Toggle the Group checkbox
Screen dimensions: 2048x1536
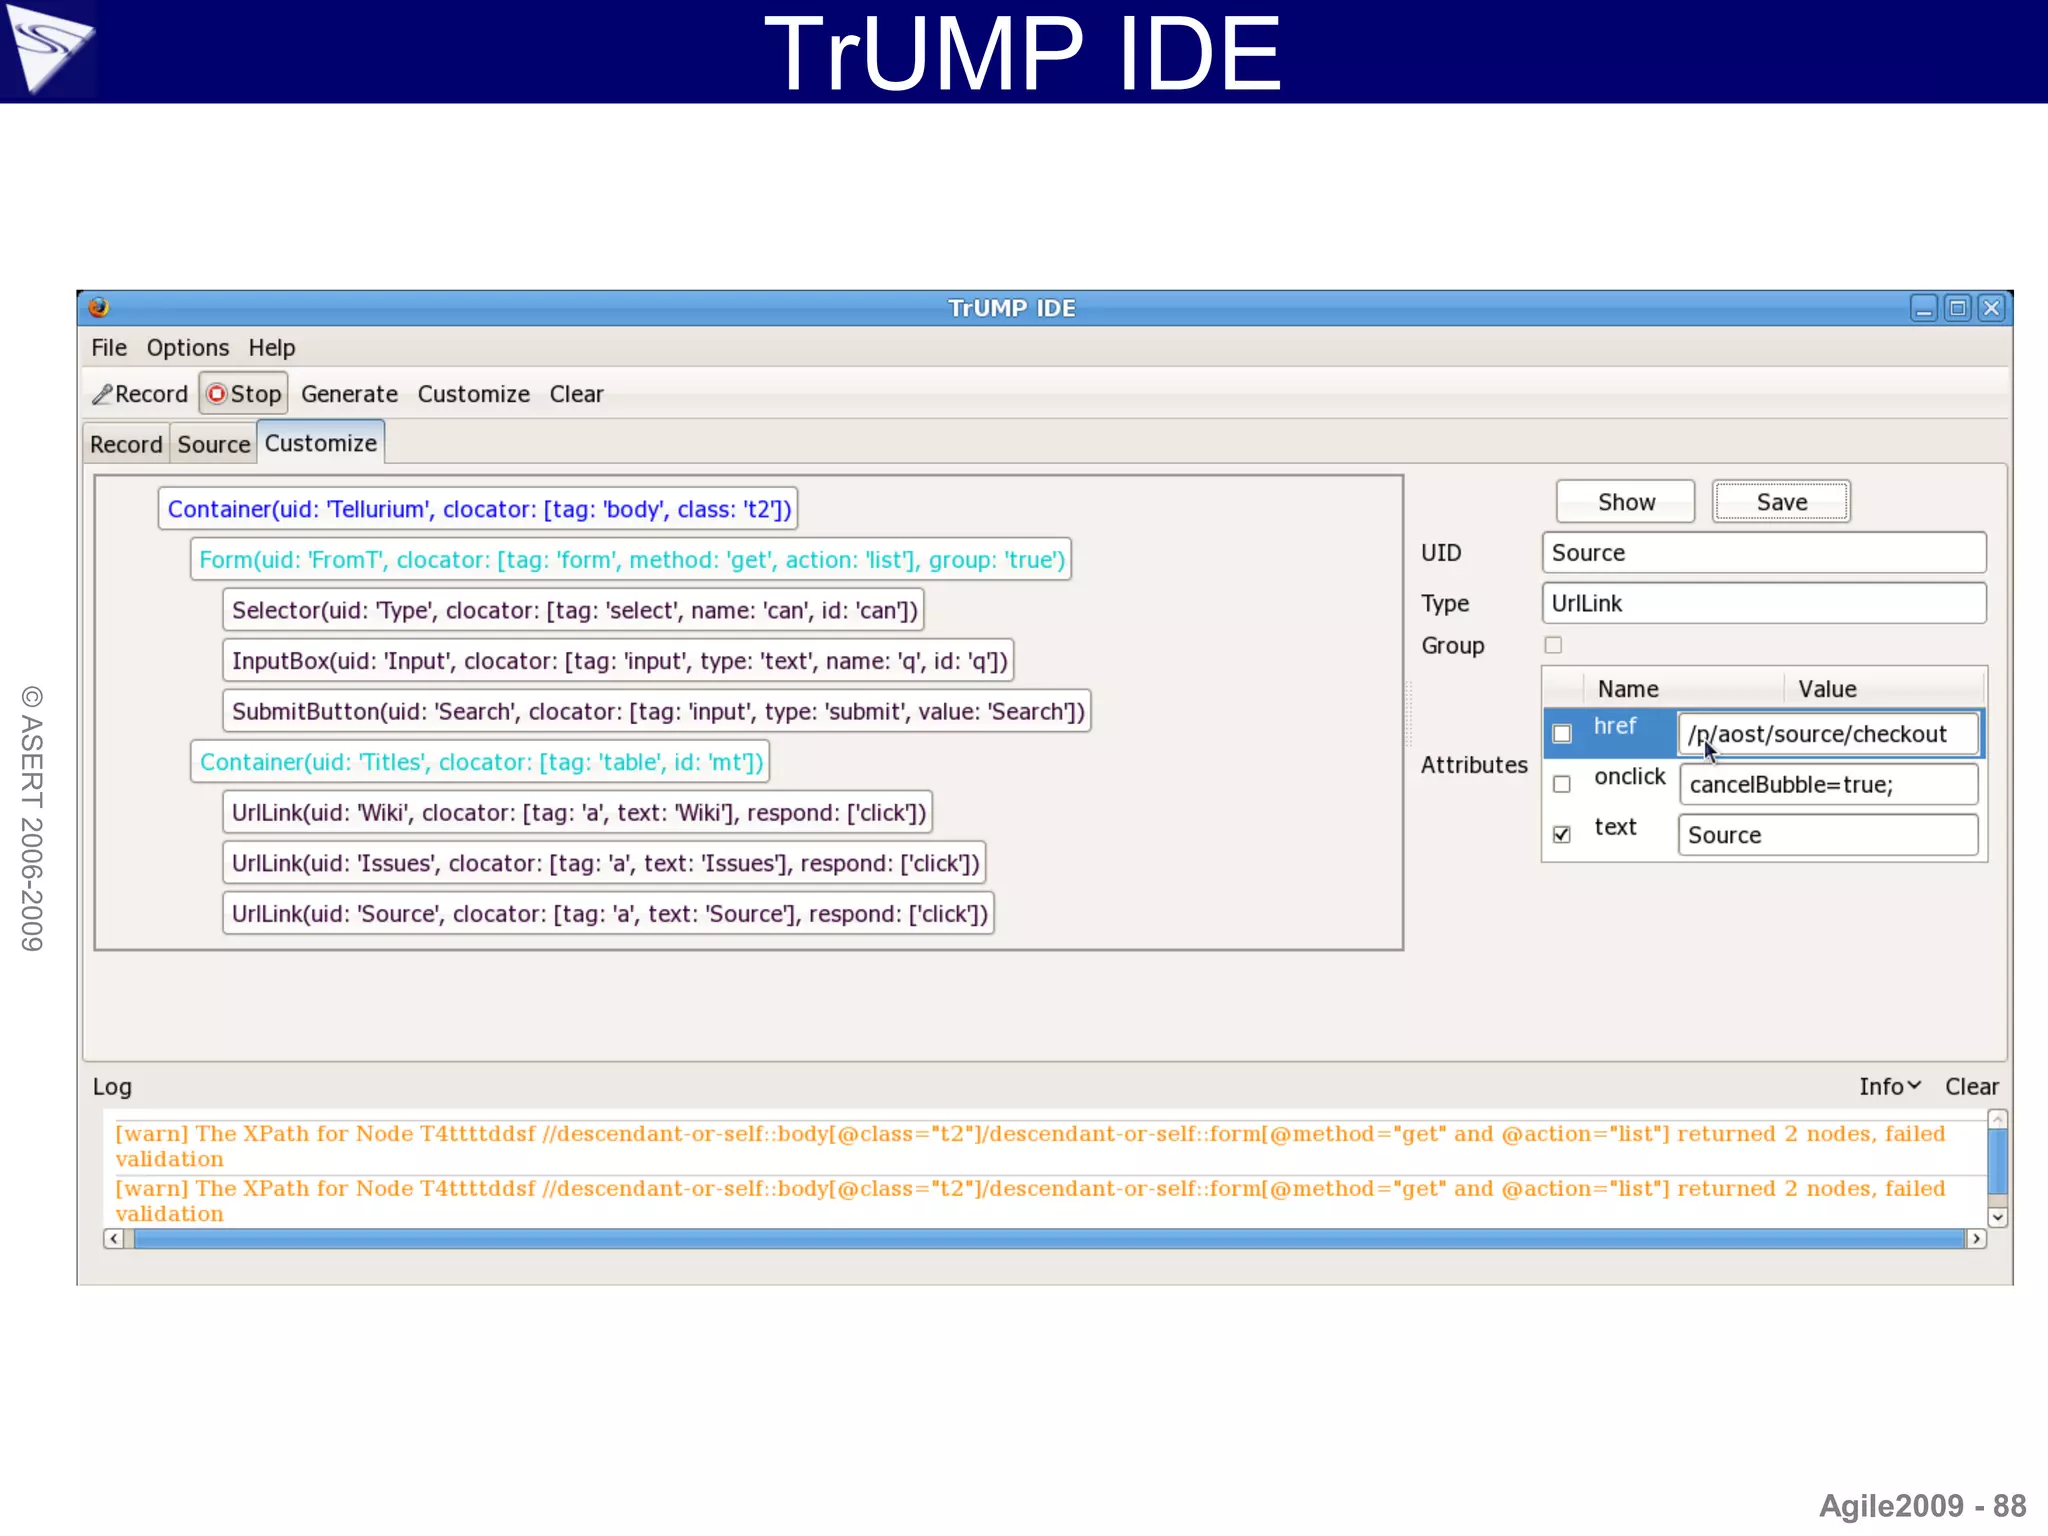[1553, 645]
